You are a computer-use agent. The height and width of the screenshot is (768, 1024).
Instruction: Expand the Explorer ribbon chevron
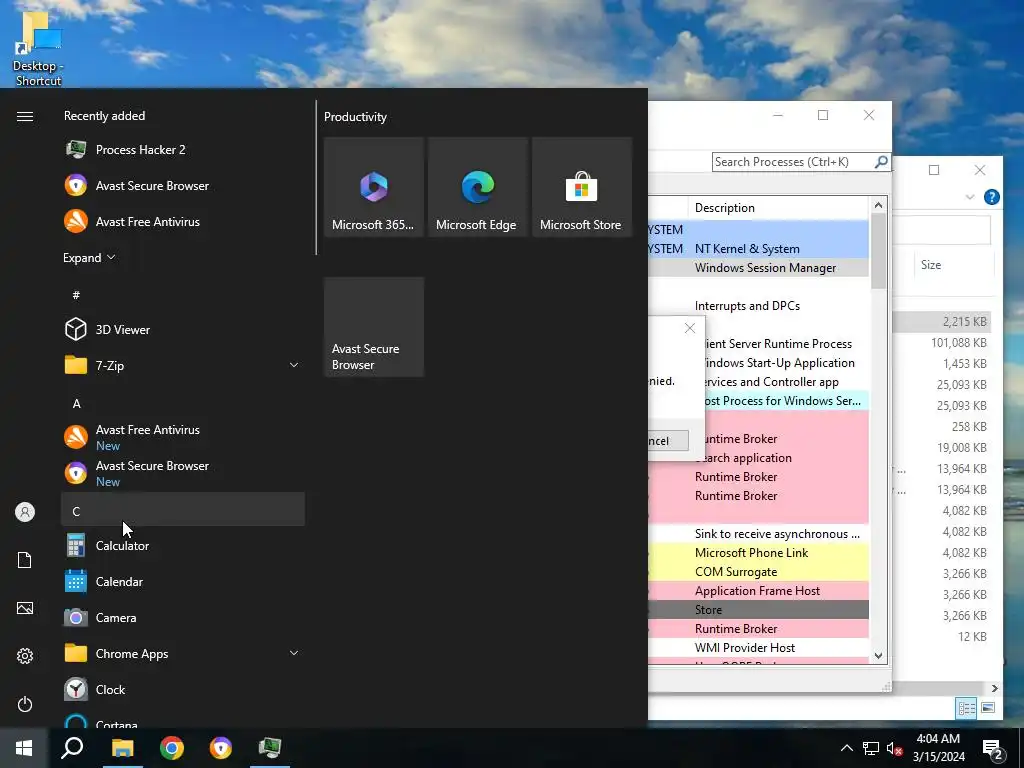(x=970, y=197)
